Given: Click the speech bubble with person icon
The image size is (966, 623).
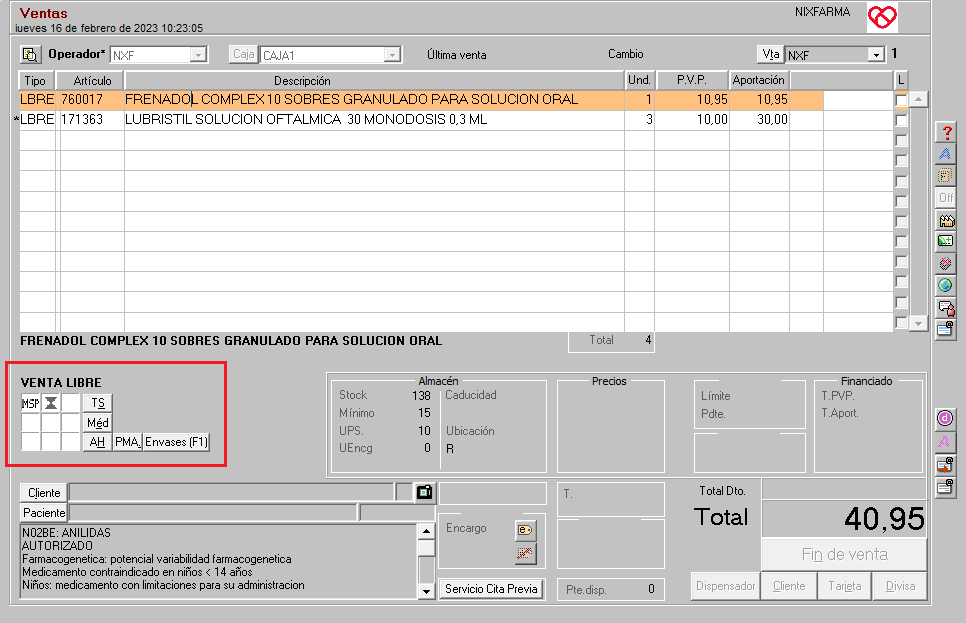Looking at the screenshot, I should tap(946, 307).
